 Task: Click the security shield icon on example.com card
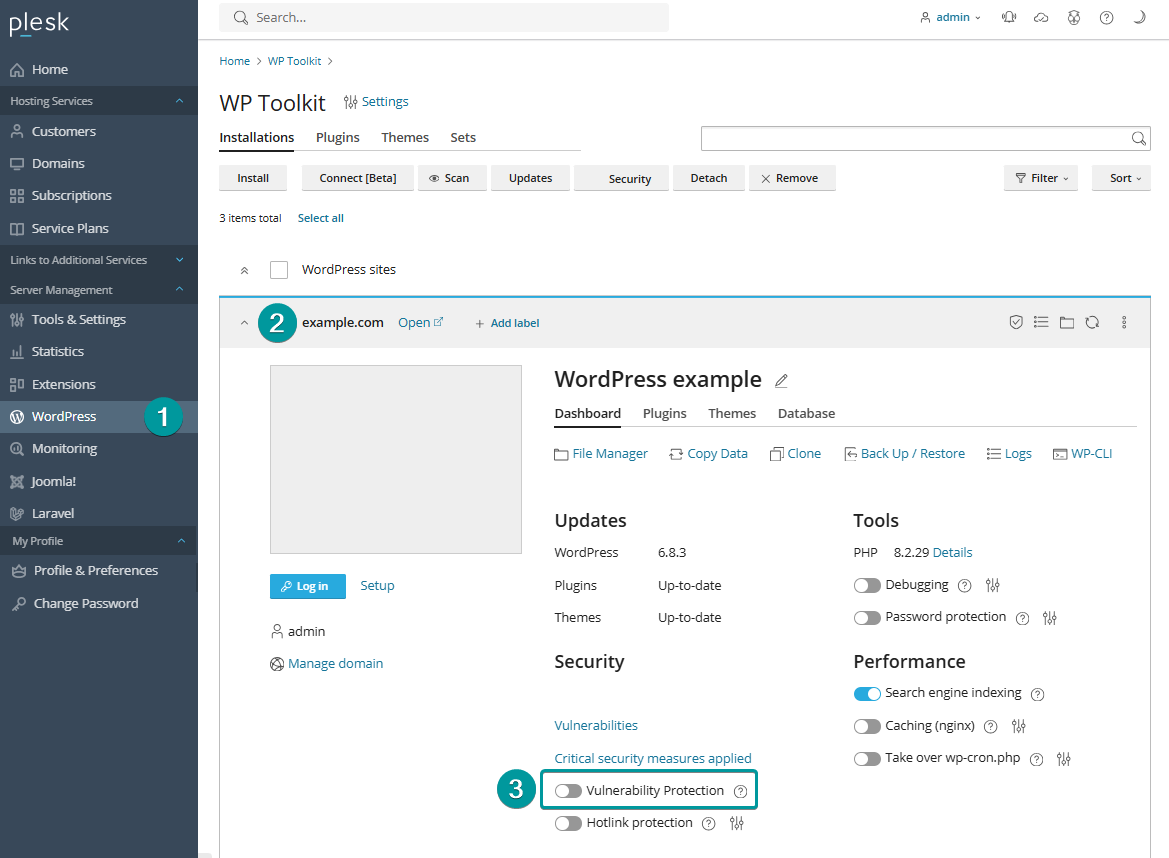pos(1016,322)
